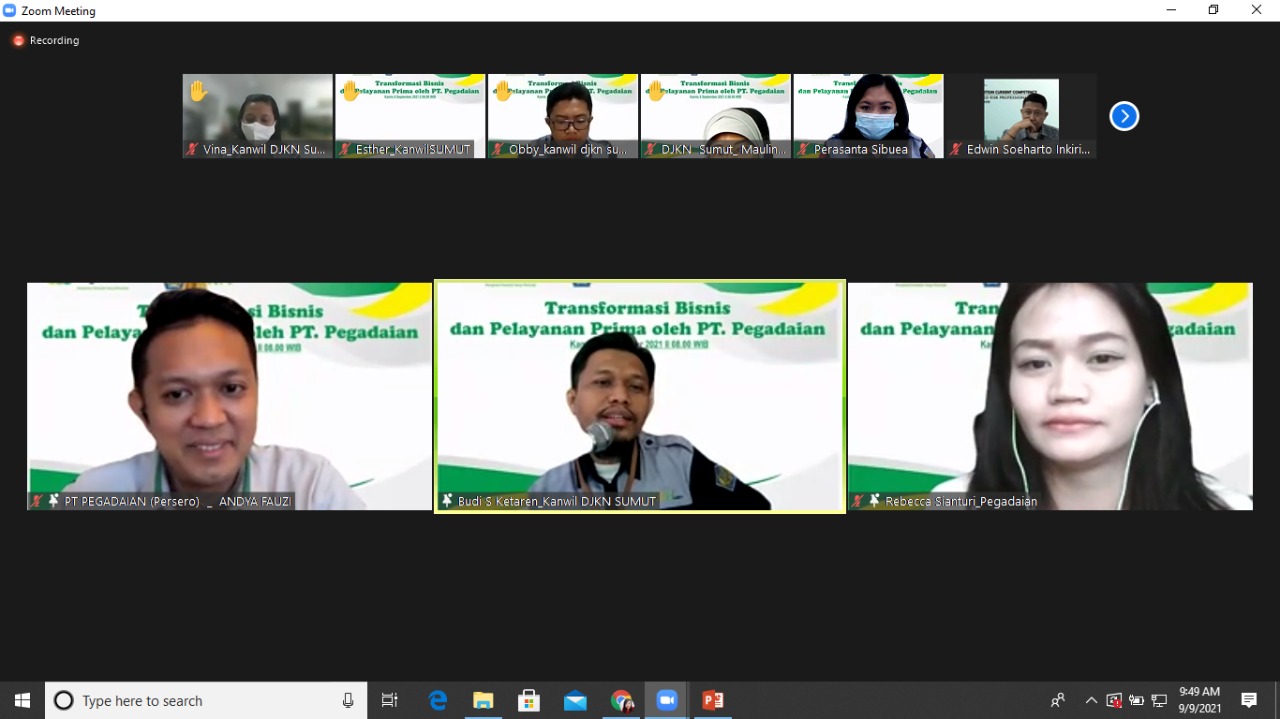
Task: Click the taskbar clock showing 9:49 AM
Action: coord(1199,700)
